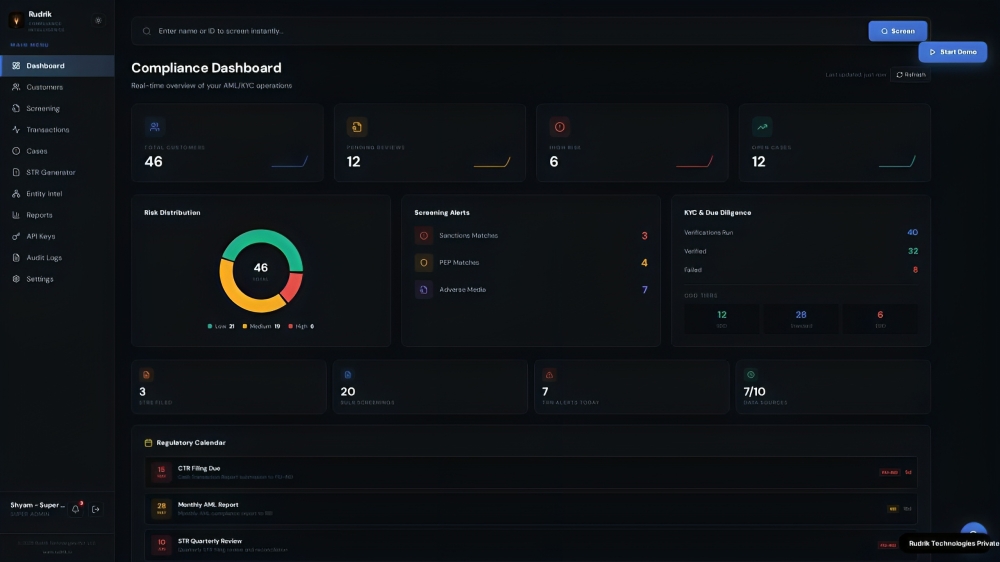Click the Pending Reviews card icon

click(x=357, y=127)
